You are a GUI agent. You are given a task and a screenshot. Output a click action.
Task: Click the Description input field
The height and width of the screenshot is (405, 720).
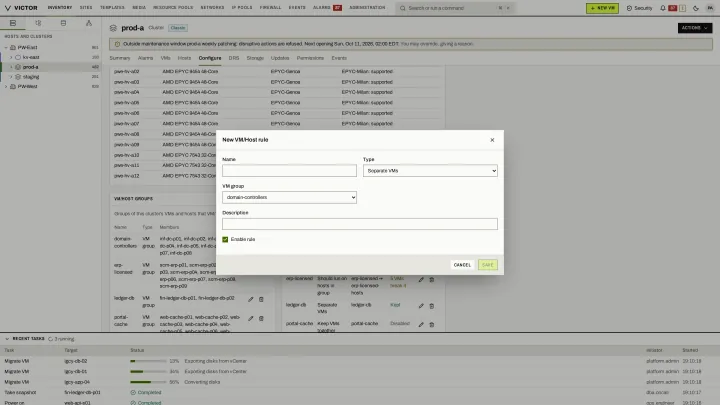(x=360, y=224)
